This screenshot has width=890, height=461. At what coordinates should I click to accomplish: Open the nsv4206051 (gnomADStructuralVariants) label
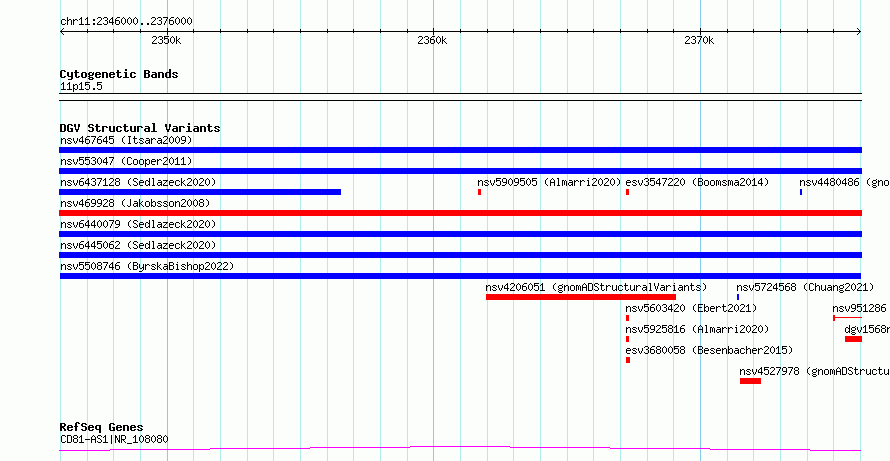tap(596, 287)
